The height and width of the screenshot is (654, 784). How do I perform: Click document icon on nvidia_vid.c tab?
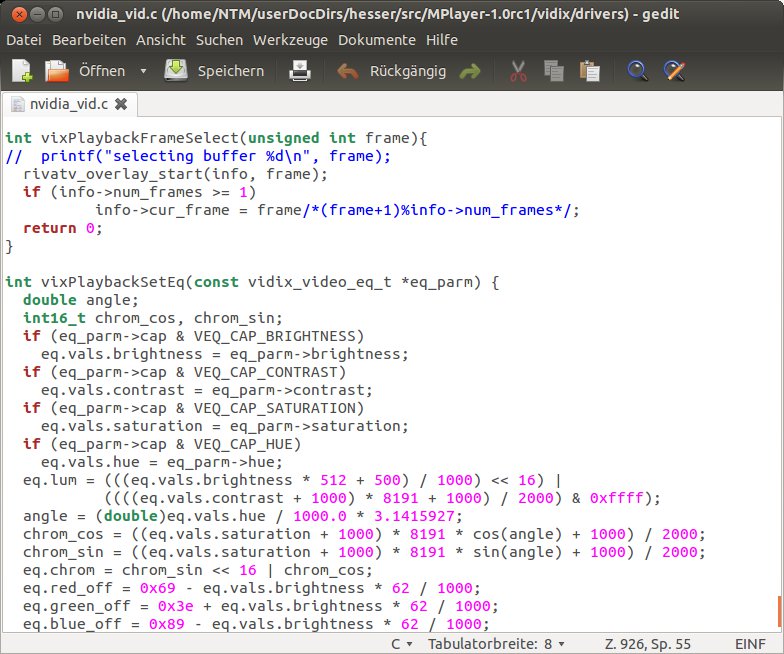[18, 104]
